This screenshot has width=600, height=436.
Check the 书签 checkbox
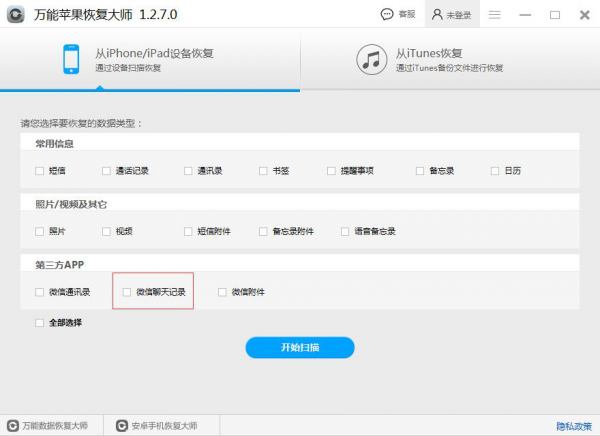pyautogui.click(x=263, y=171)
